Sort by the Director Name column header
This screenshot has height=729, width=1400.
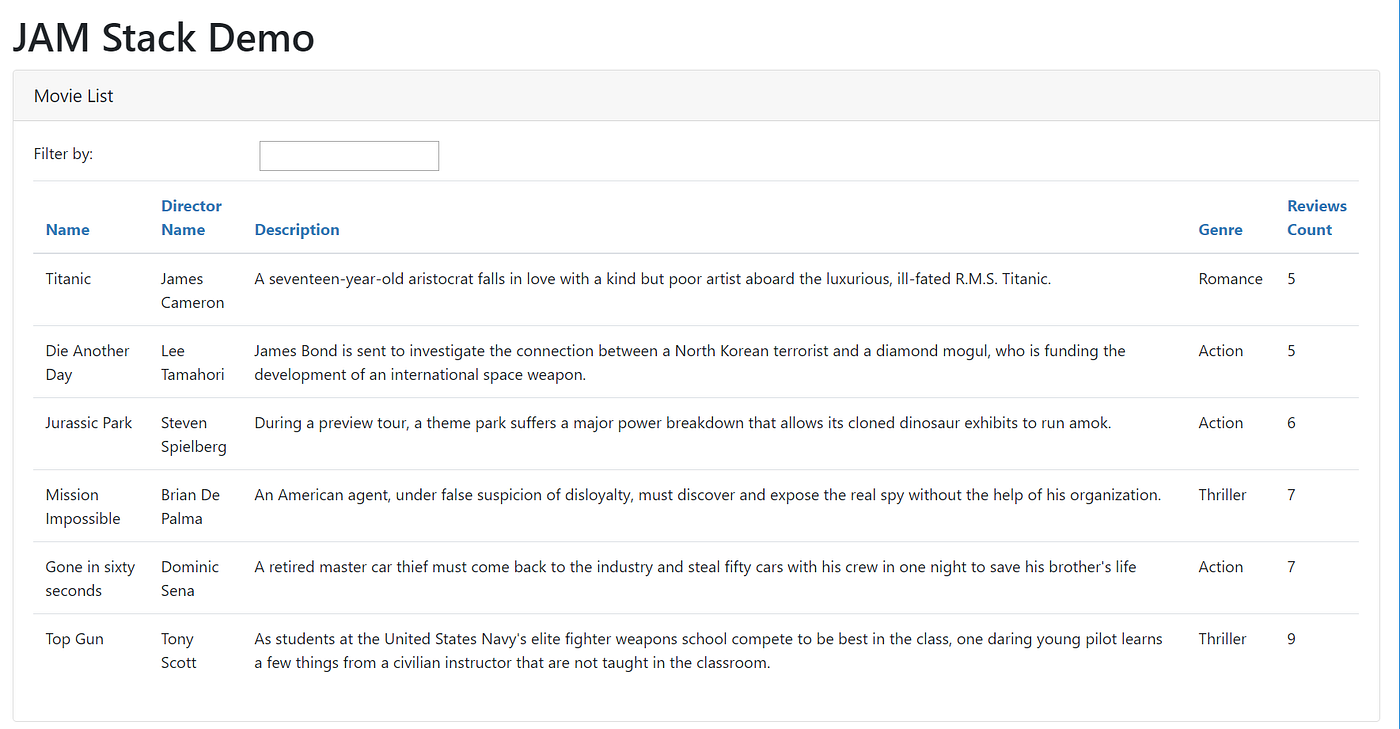pyautogui.click(x=191, y=218)
